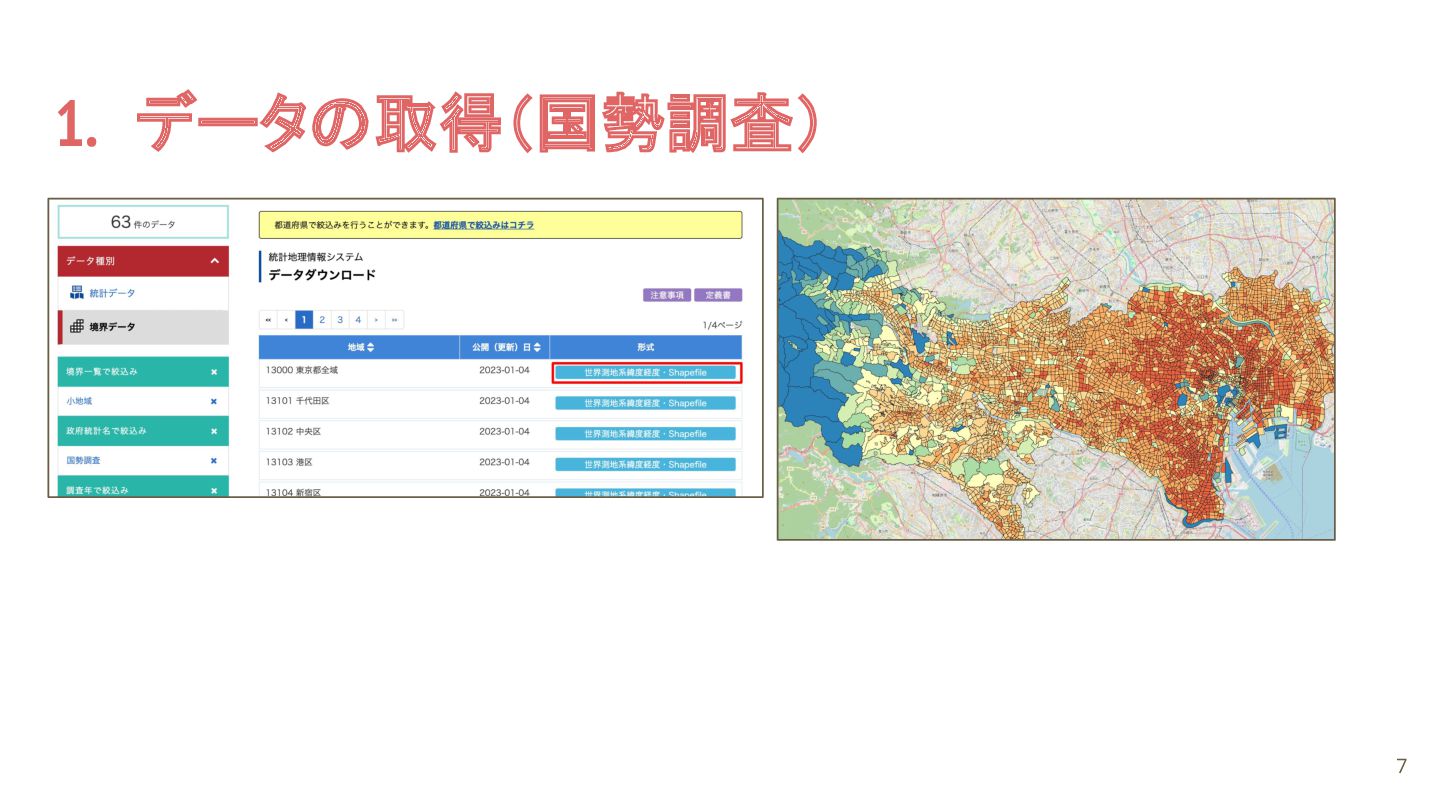Select page 3 in pagination
Image resolution: width=1440 pixels, height=810 pixels.
(x=340, y=320)
